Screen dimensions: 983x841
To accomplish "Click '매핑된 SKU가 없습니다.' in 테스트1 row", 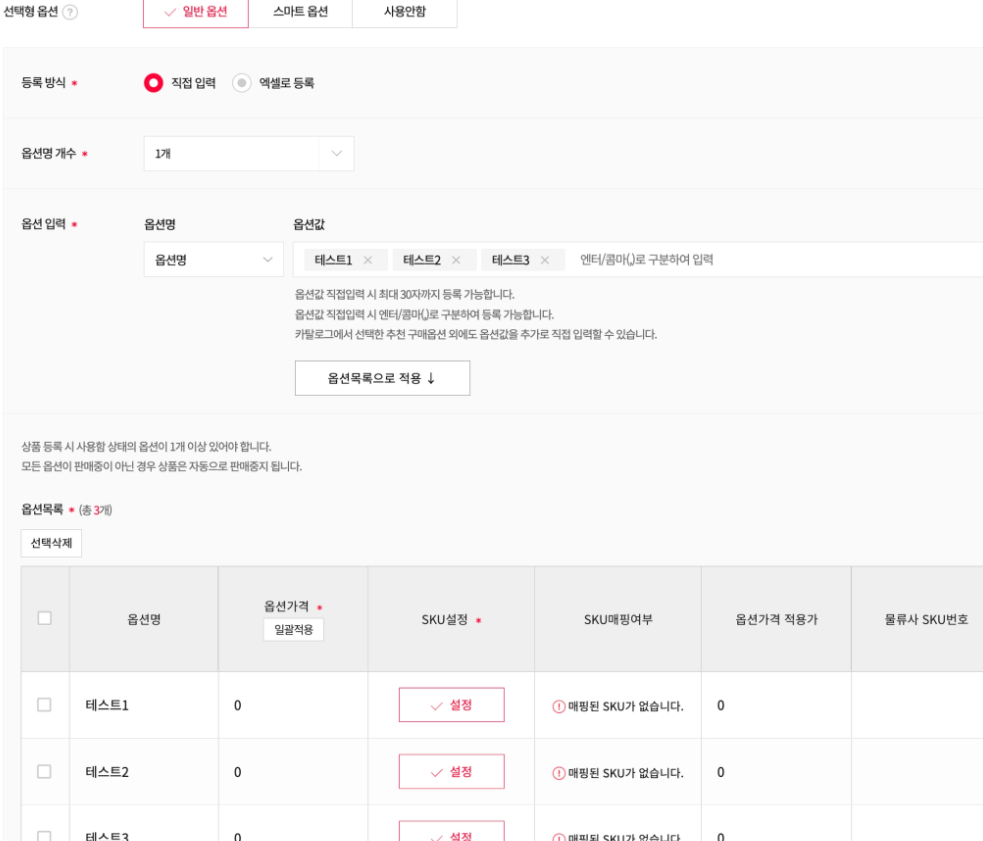I will pyautogui.click(x=626, y=706).
